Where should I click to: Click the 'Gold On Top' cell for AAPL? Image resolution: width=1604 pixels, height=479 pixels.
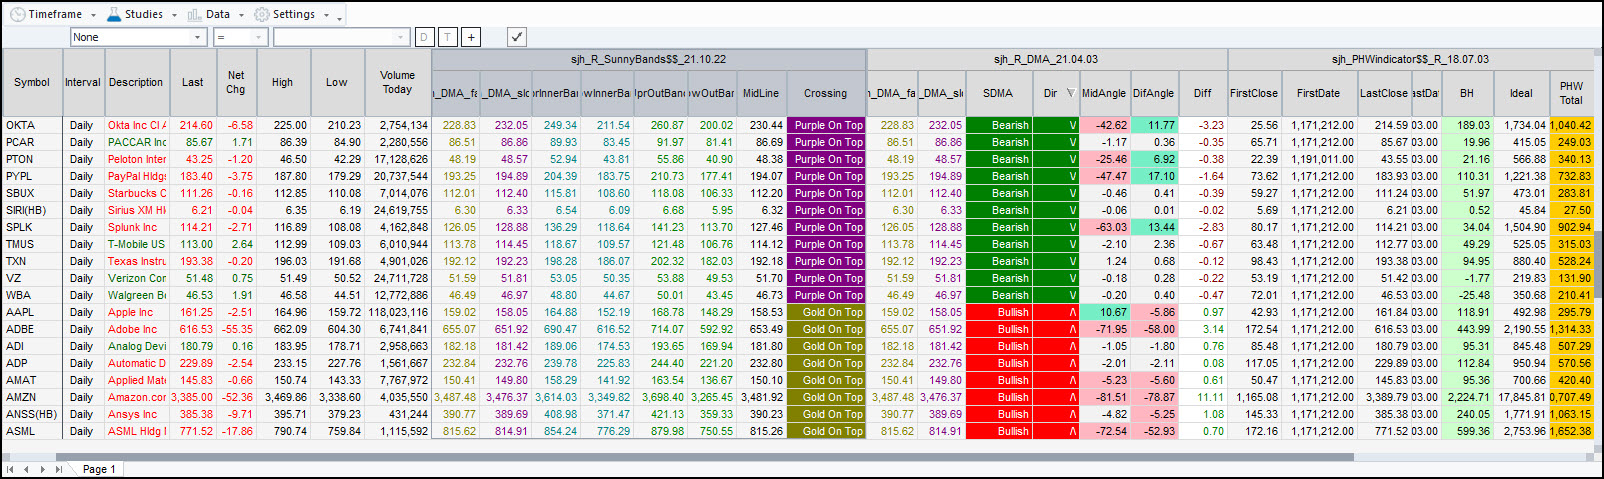pyautogui.click(x=826, y=312)
